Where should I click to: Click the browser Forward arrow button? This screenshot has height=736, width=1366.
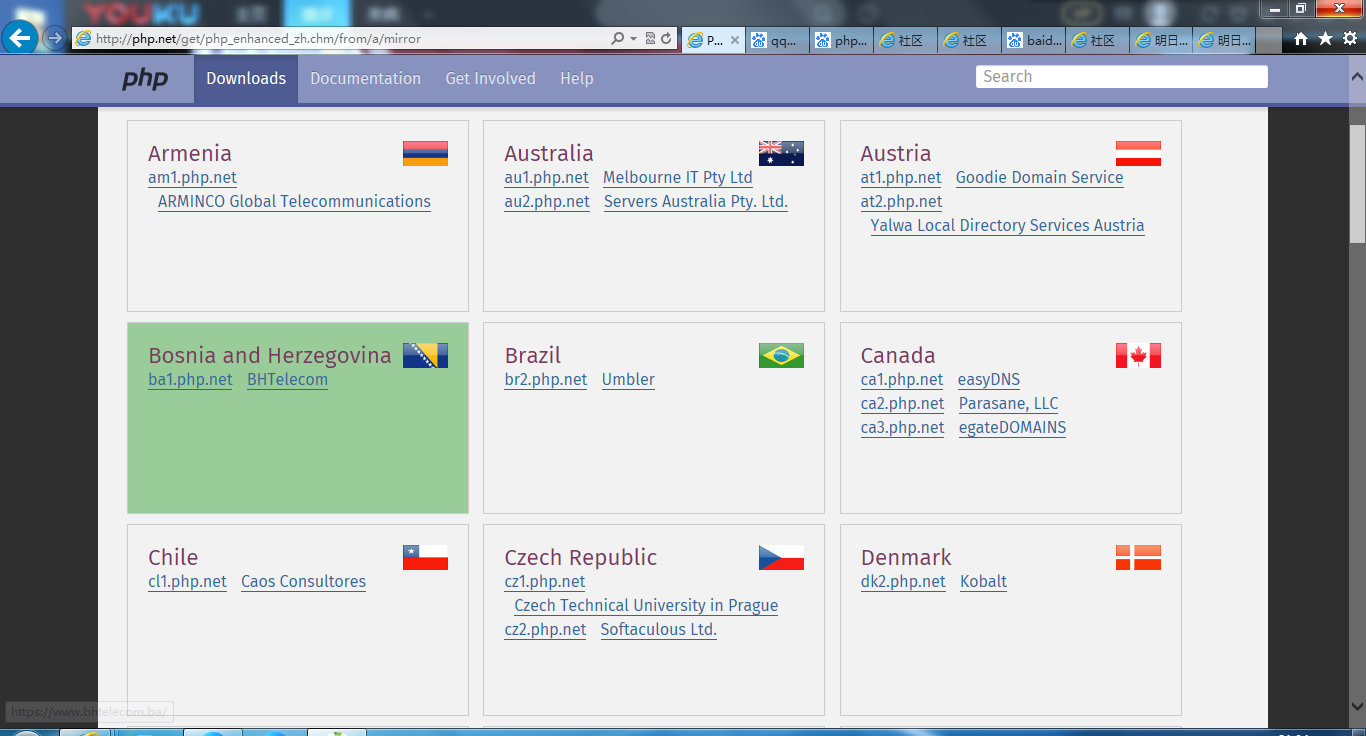(55, 38)
